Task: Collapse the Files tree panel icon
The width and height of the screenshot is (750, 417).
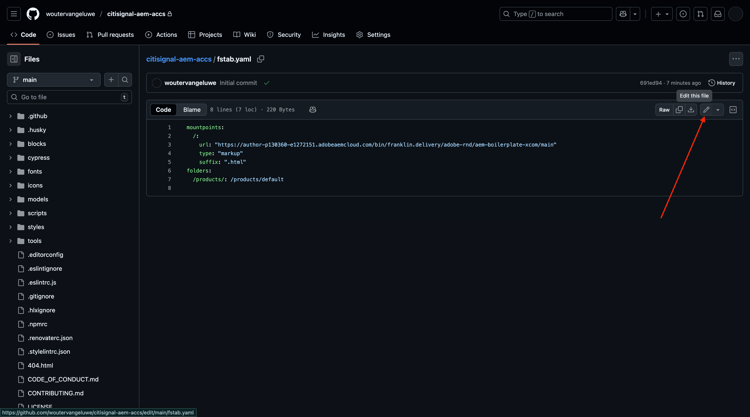Action: point(14,59)
